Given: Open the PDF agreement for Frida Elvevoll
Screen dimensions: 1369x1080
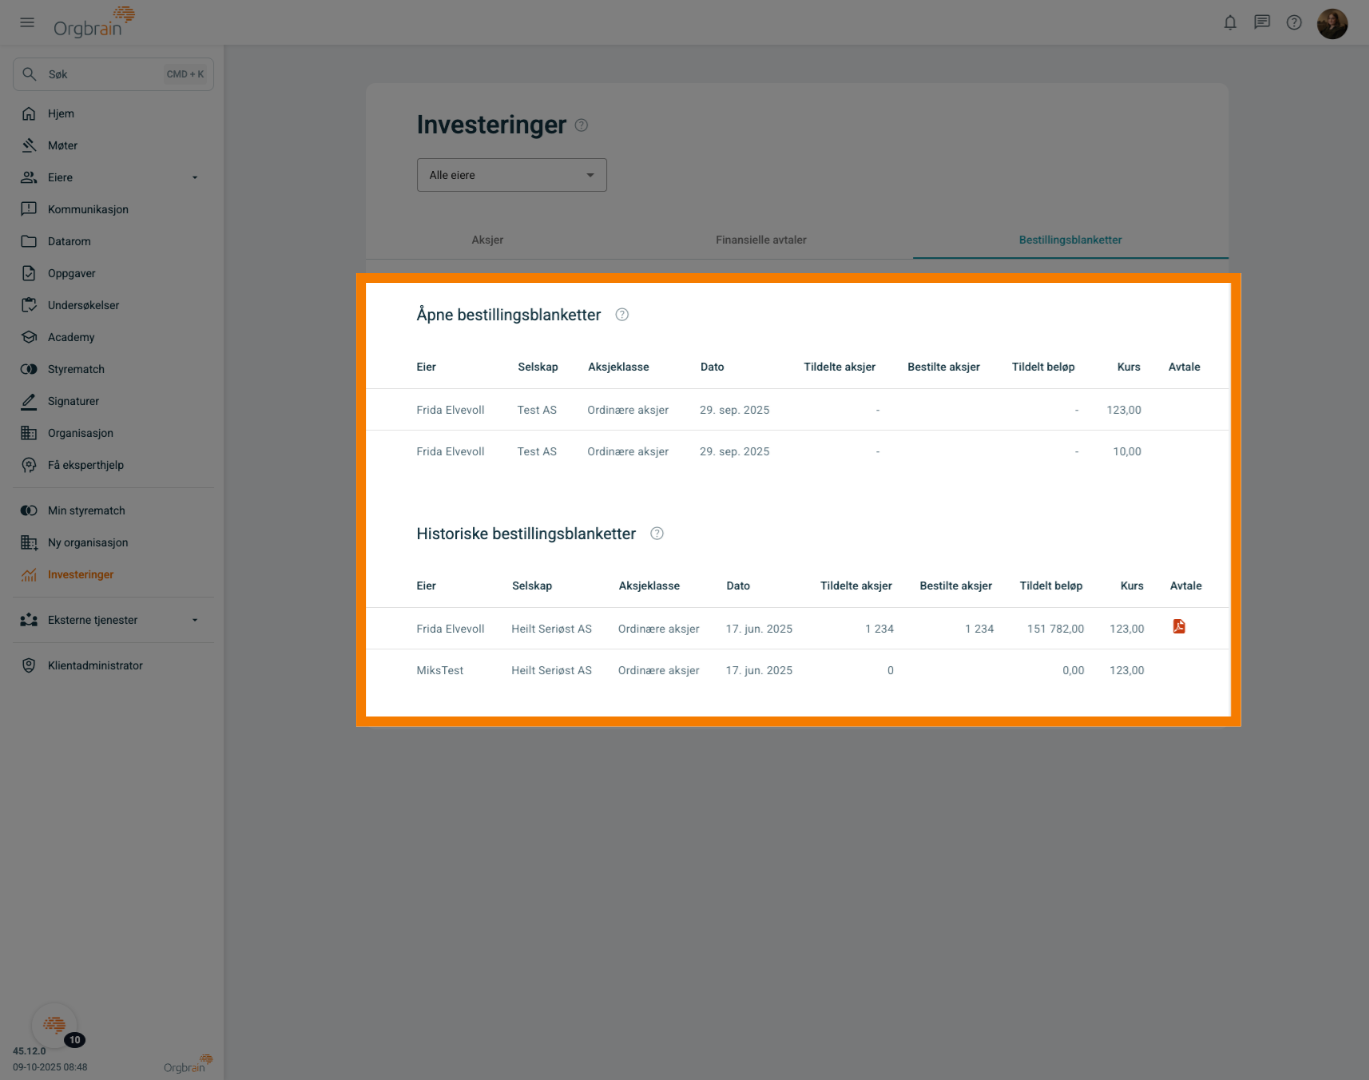Looking at the screenshot, I should pyautogui.click(x=1179, y=627).
